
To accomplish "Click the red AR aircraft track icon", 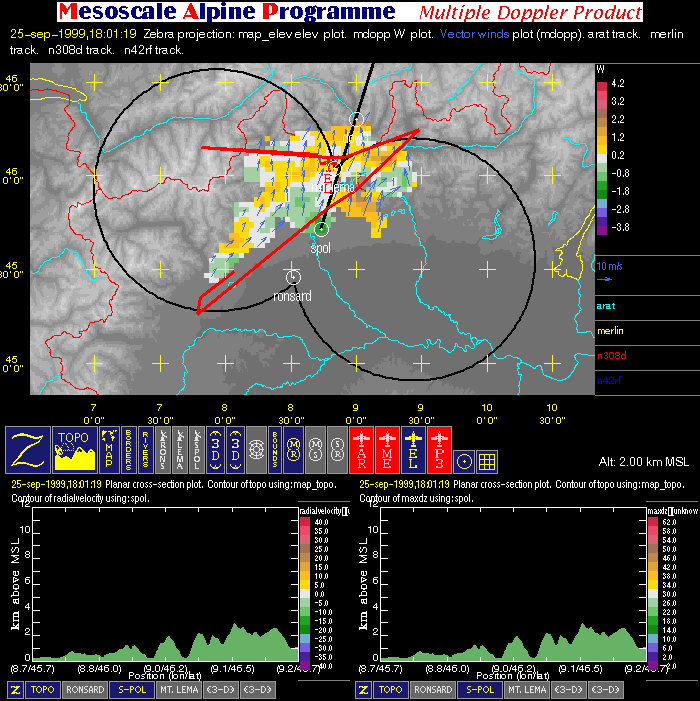I will click(361, 450).
